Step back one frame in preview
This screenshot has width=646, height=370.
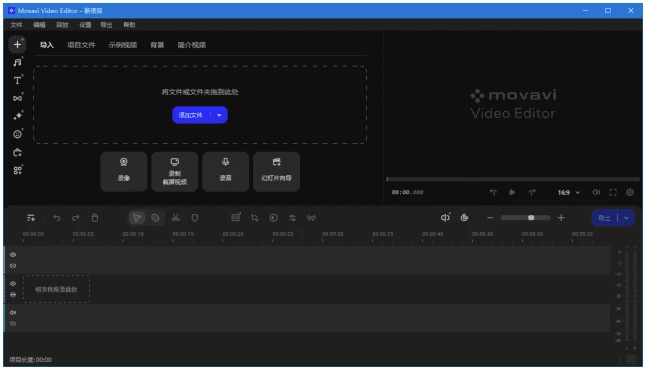(x=493, y=192)
